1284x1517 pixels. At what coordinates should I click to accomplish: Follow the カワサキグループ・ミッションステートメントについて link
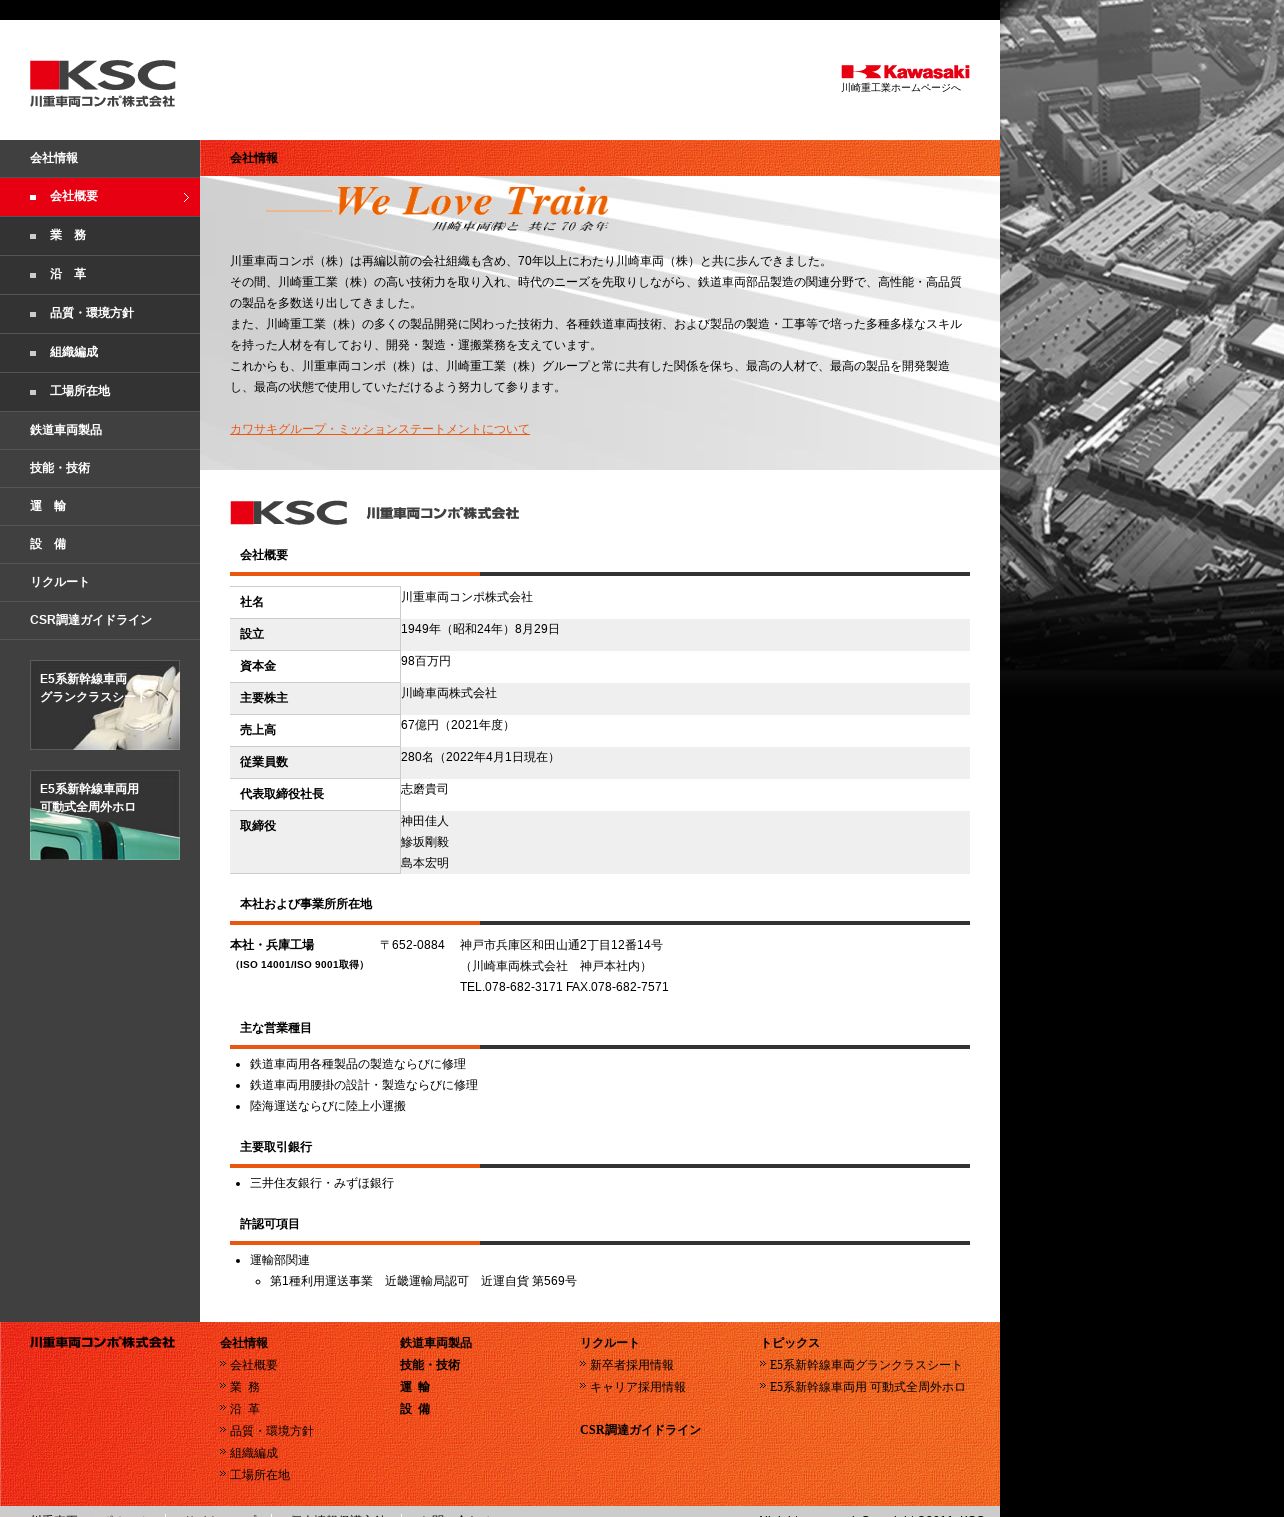[x=380, y=429]
